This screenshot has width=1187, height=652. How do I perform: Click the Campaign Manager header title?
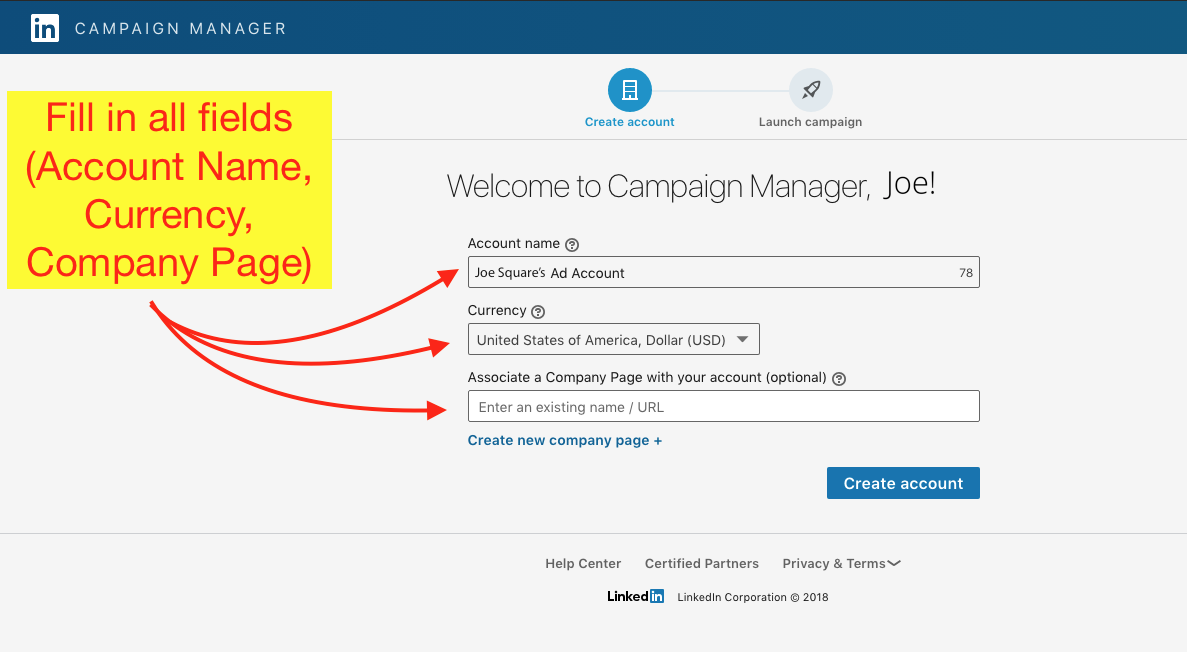(x=181, y=29)
